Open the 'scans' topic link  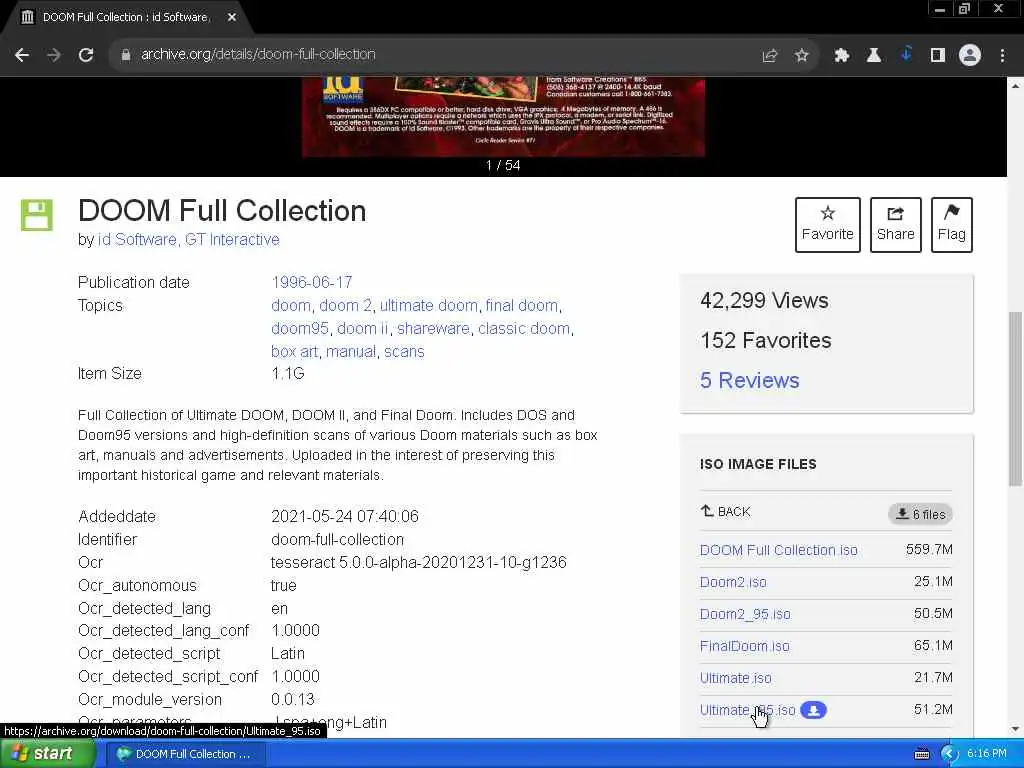click(404, 351)
